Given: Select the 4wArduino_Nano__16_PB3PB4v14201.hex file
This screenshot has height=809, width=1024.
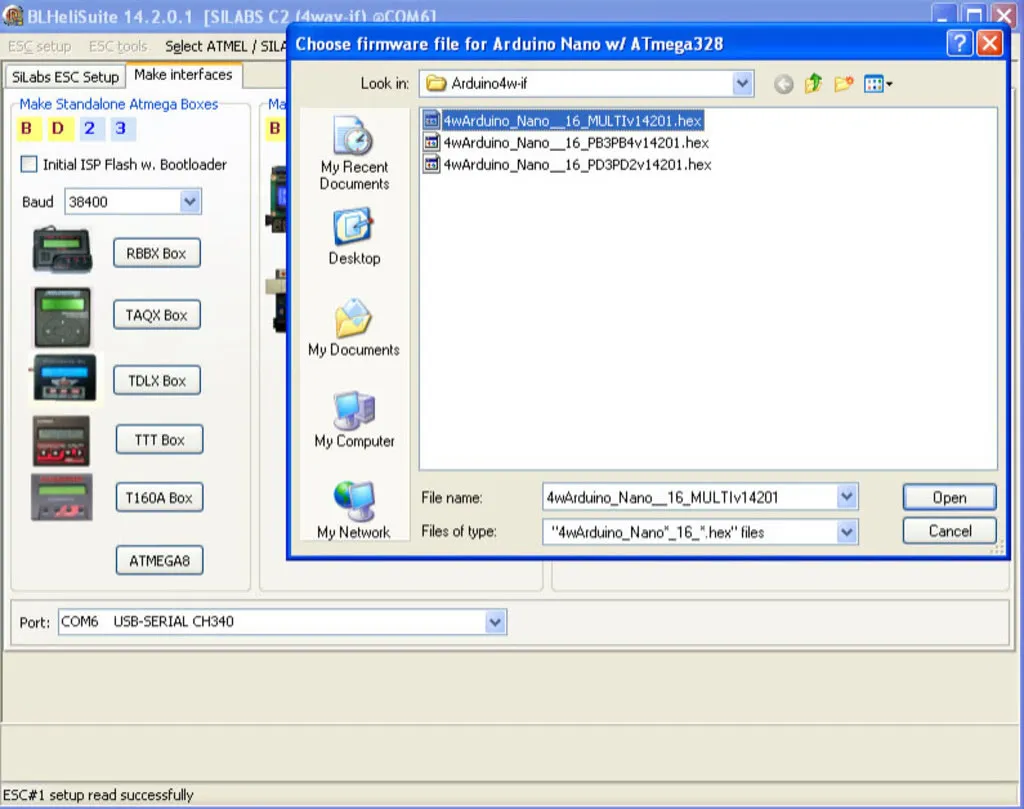Looking at the screenshot, I should coord(575,143).
